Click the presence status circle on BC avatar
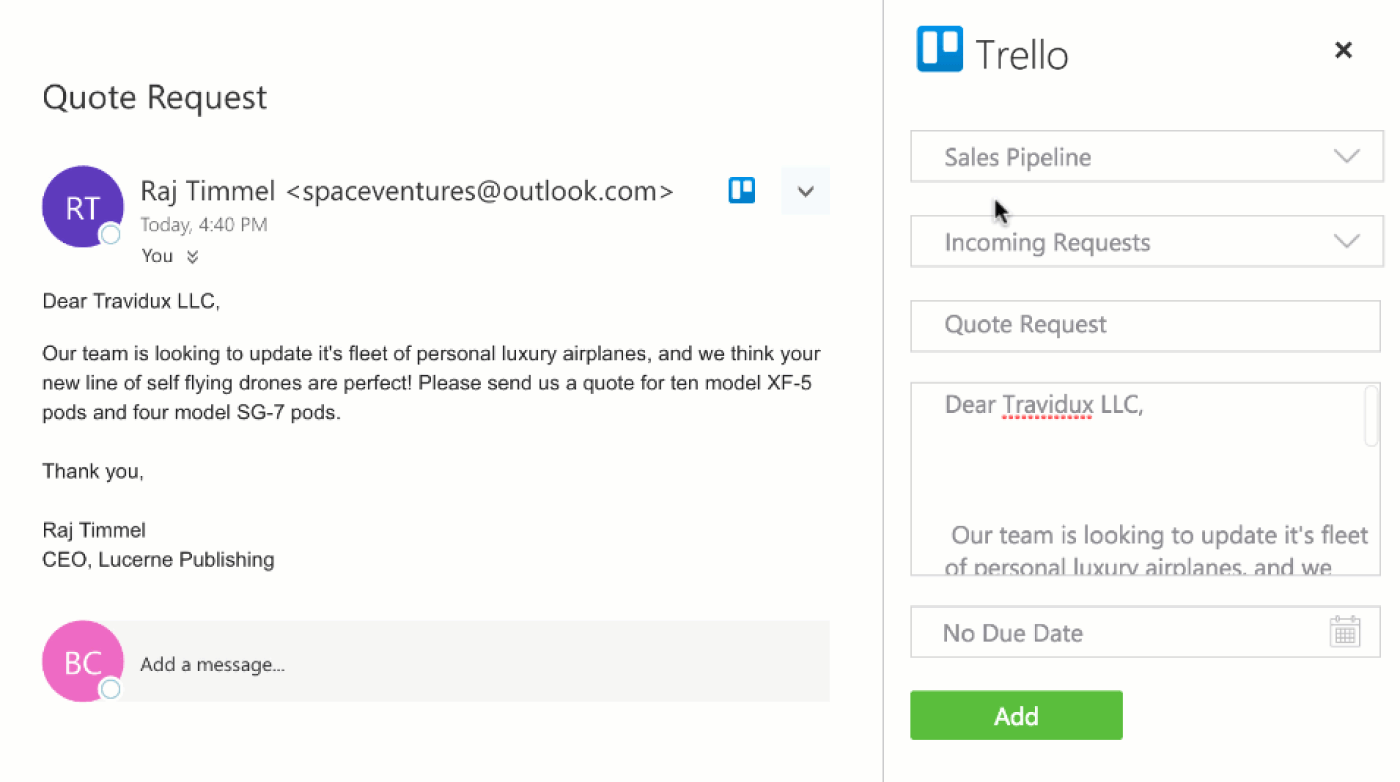 pos(110,690)
